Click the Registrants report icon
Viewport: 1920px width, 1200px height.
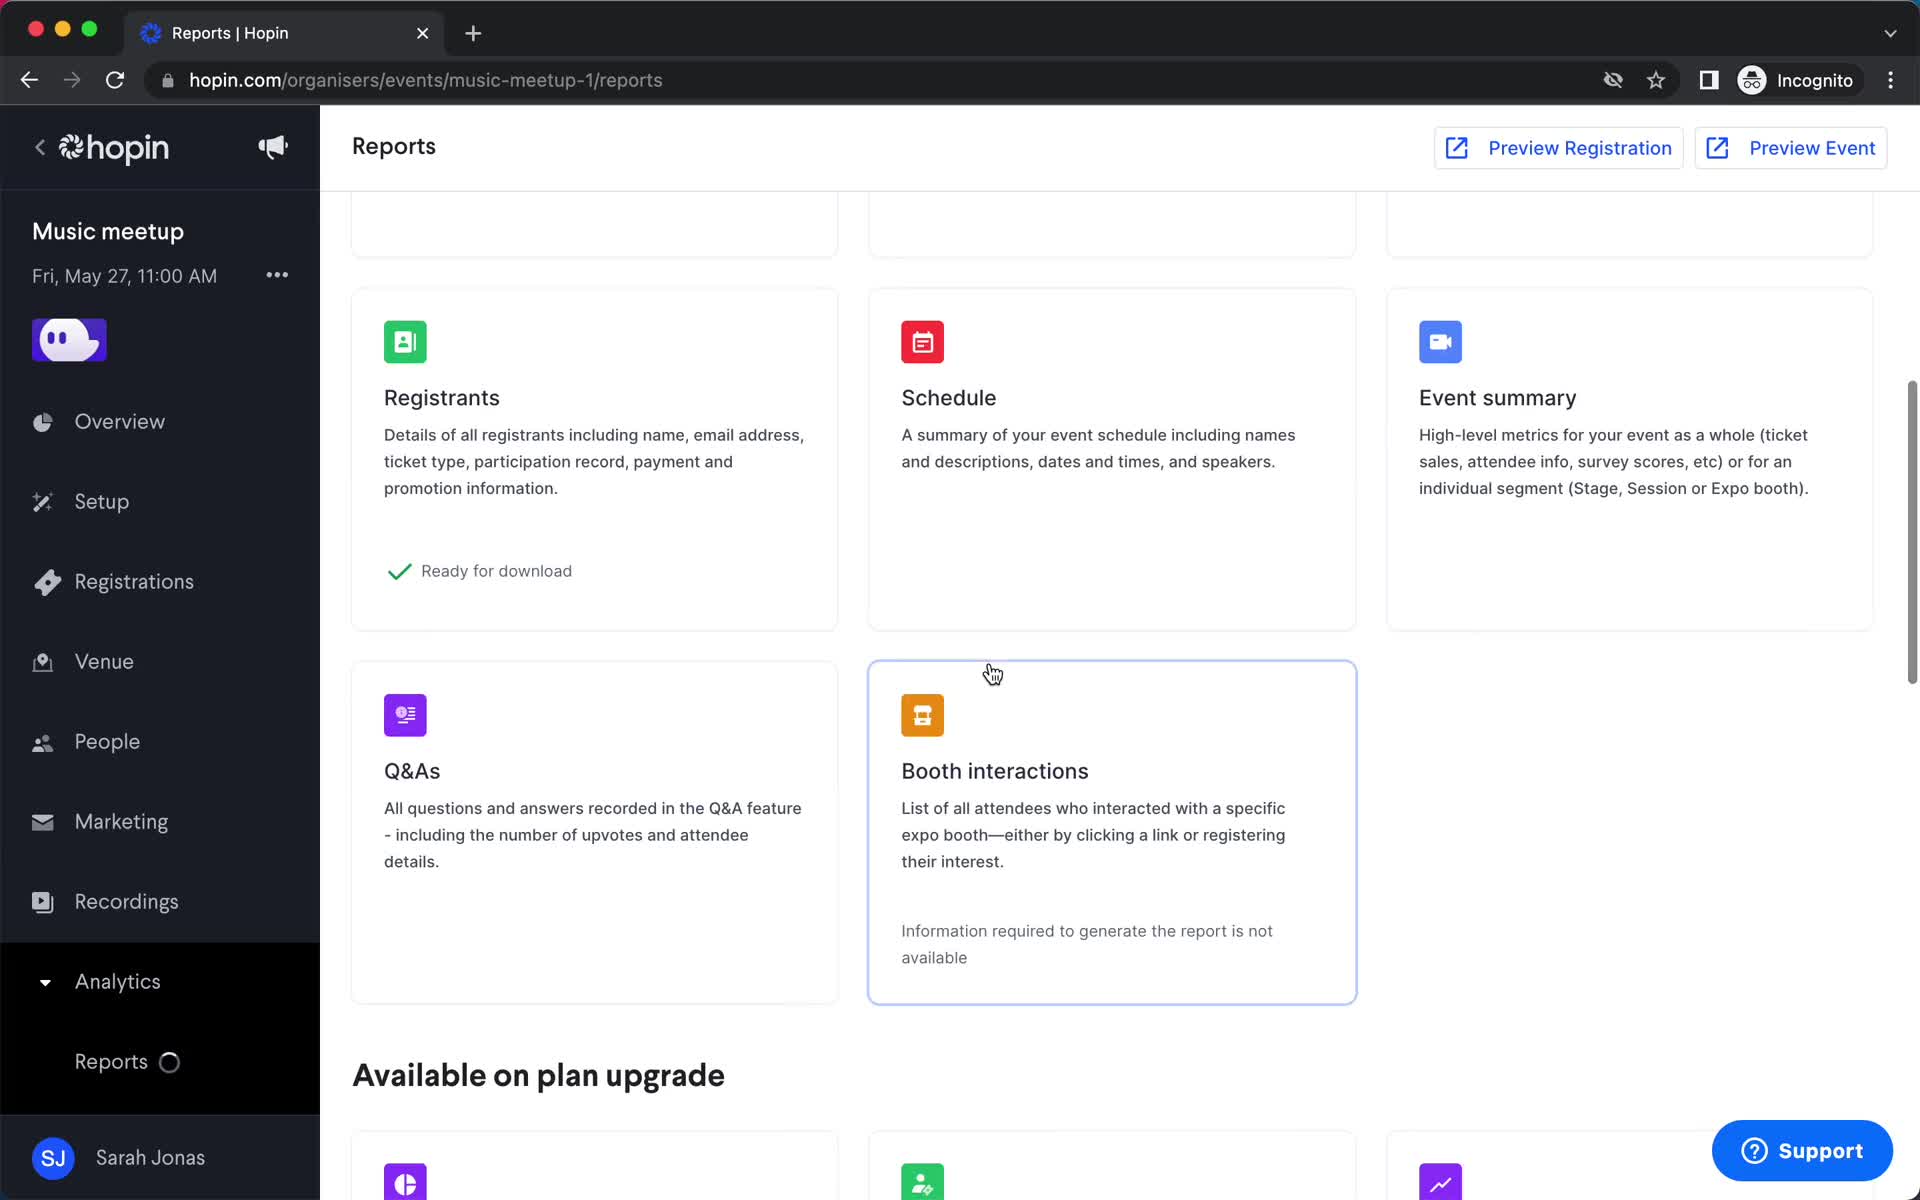(x=405, y=341)
